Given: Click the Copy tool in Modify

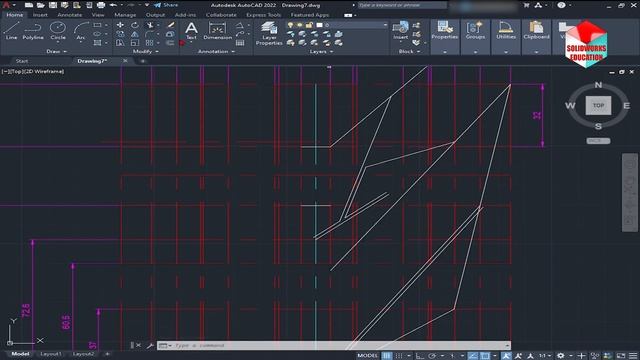Looking at the screenshot, I should point(120,34).
